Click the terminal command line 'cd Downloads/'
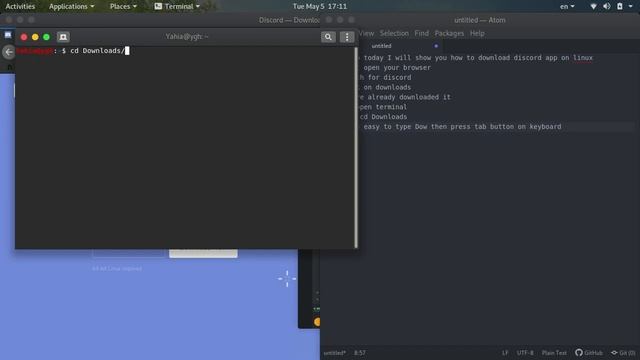Screen dimensions: 640x360 pos(97,51)
